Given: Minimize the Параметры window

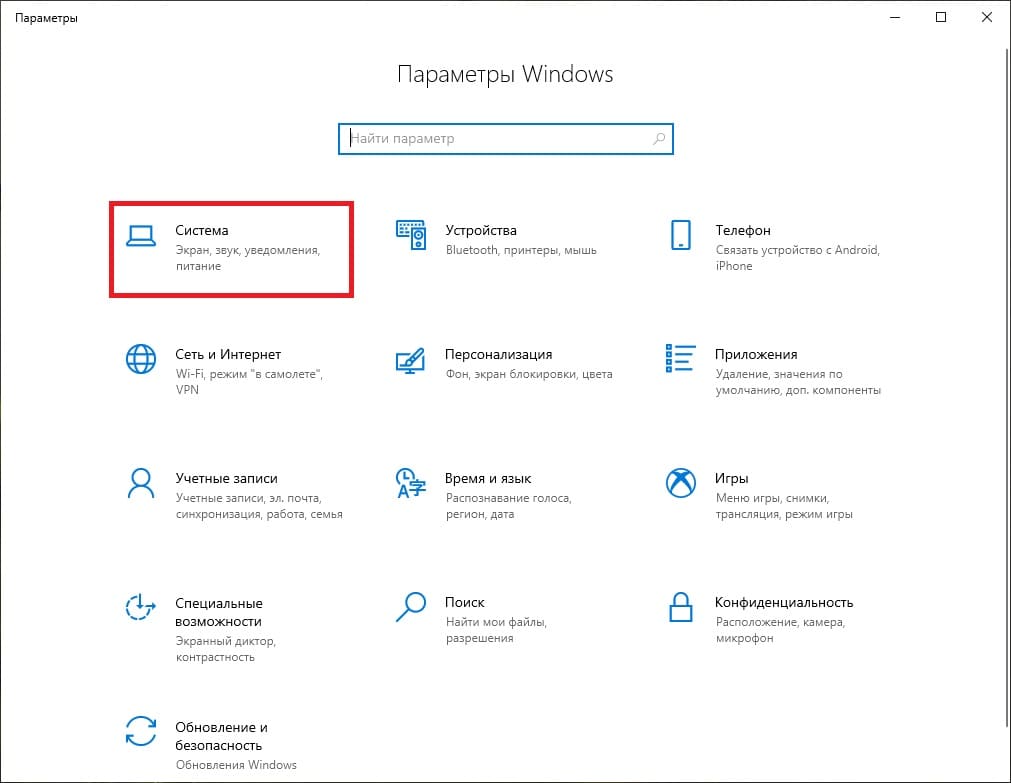Looking at the screenshot, I should coord(895,17).
